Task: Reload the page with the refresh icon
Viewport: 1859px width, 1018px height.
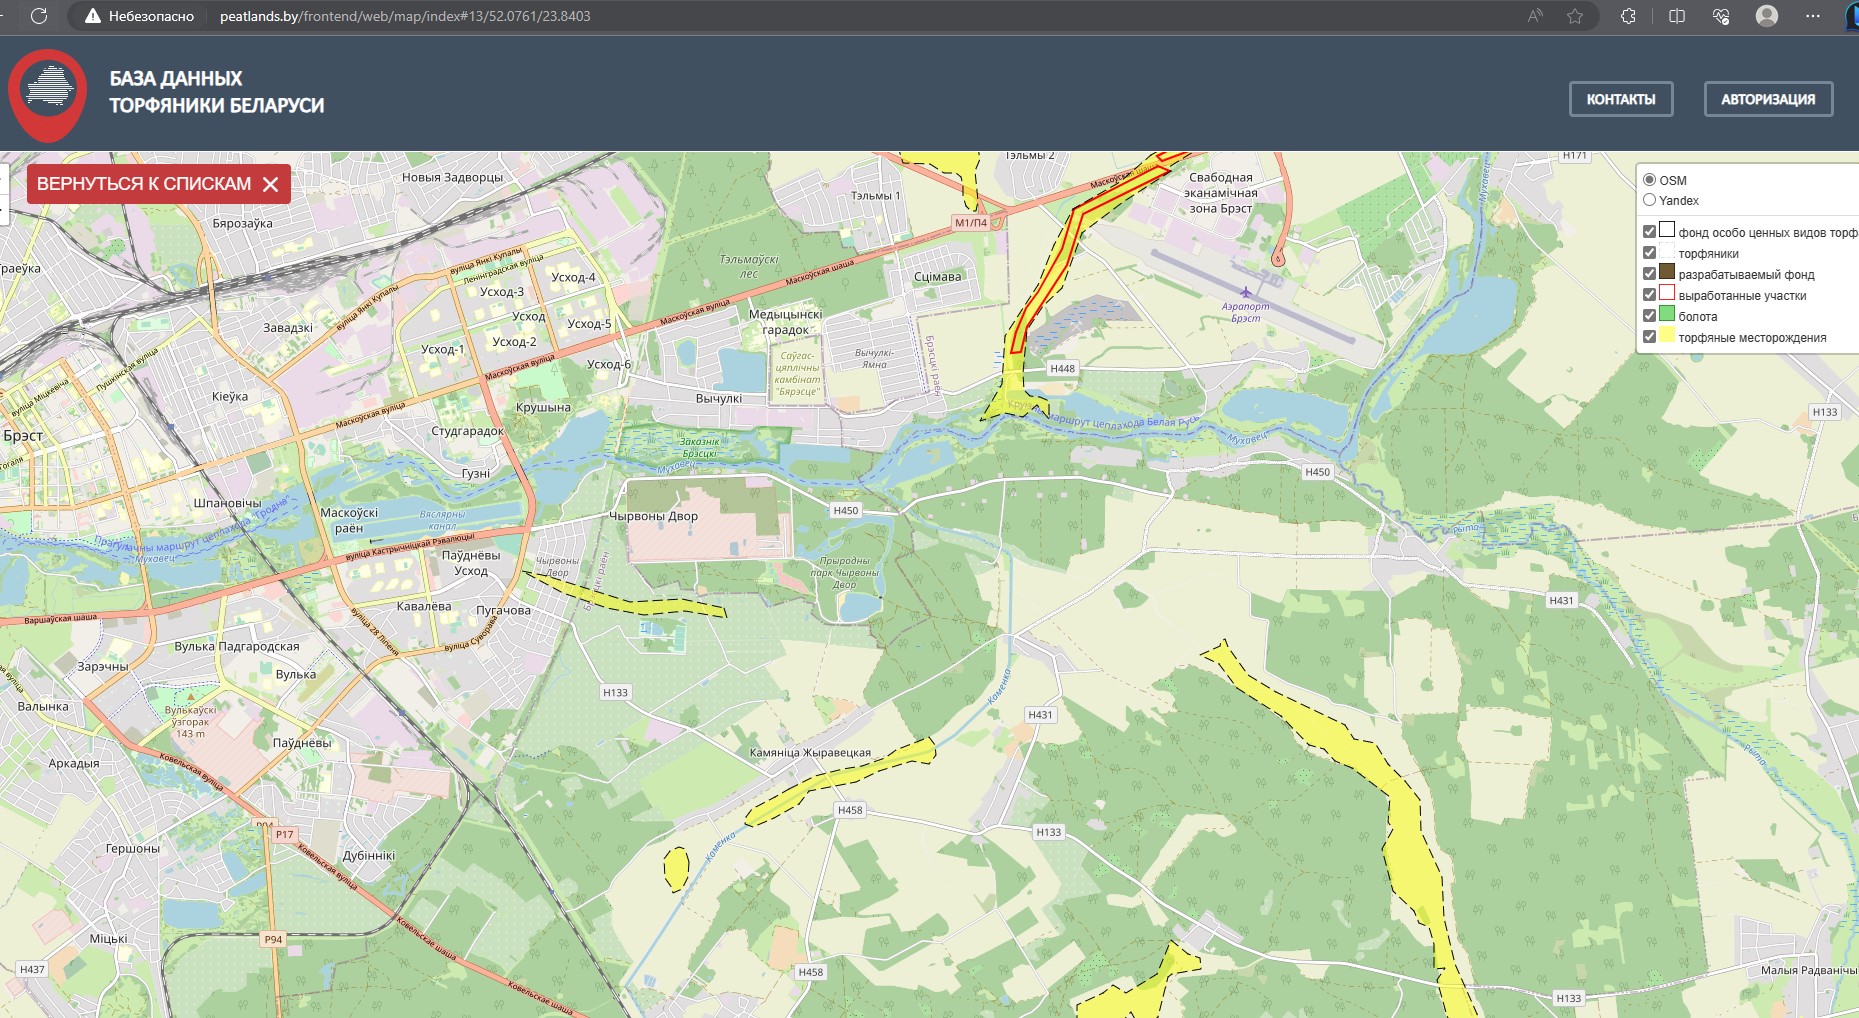Action: coord(39,16)
